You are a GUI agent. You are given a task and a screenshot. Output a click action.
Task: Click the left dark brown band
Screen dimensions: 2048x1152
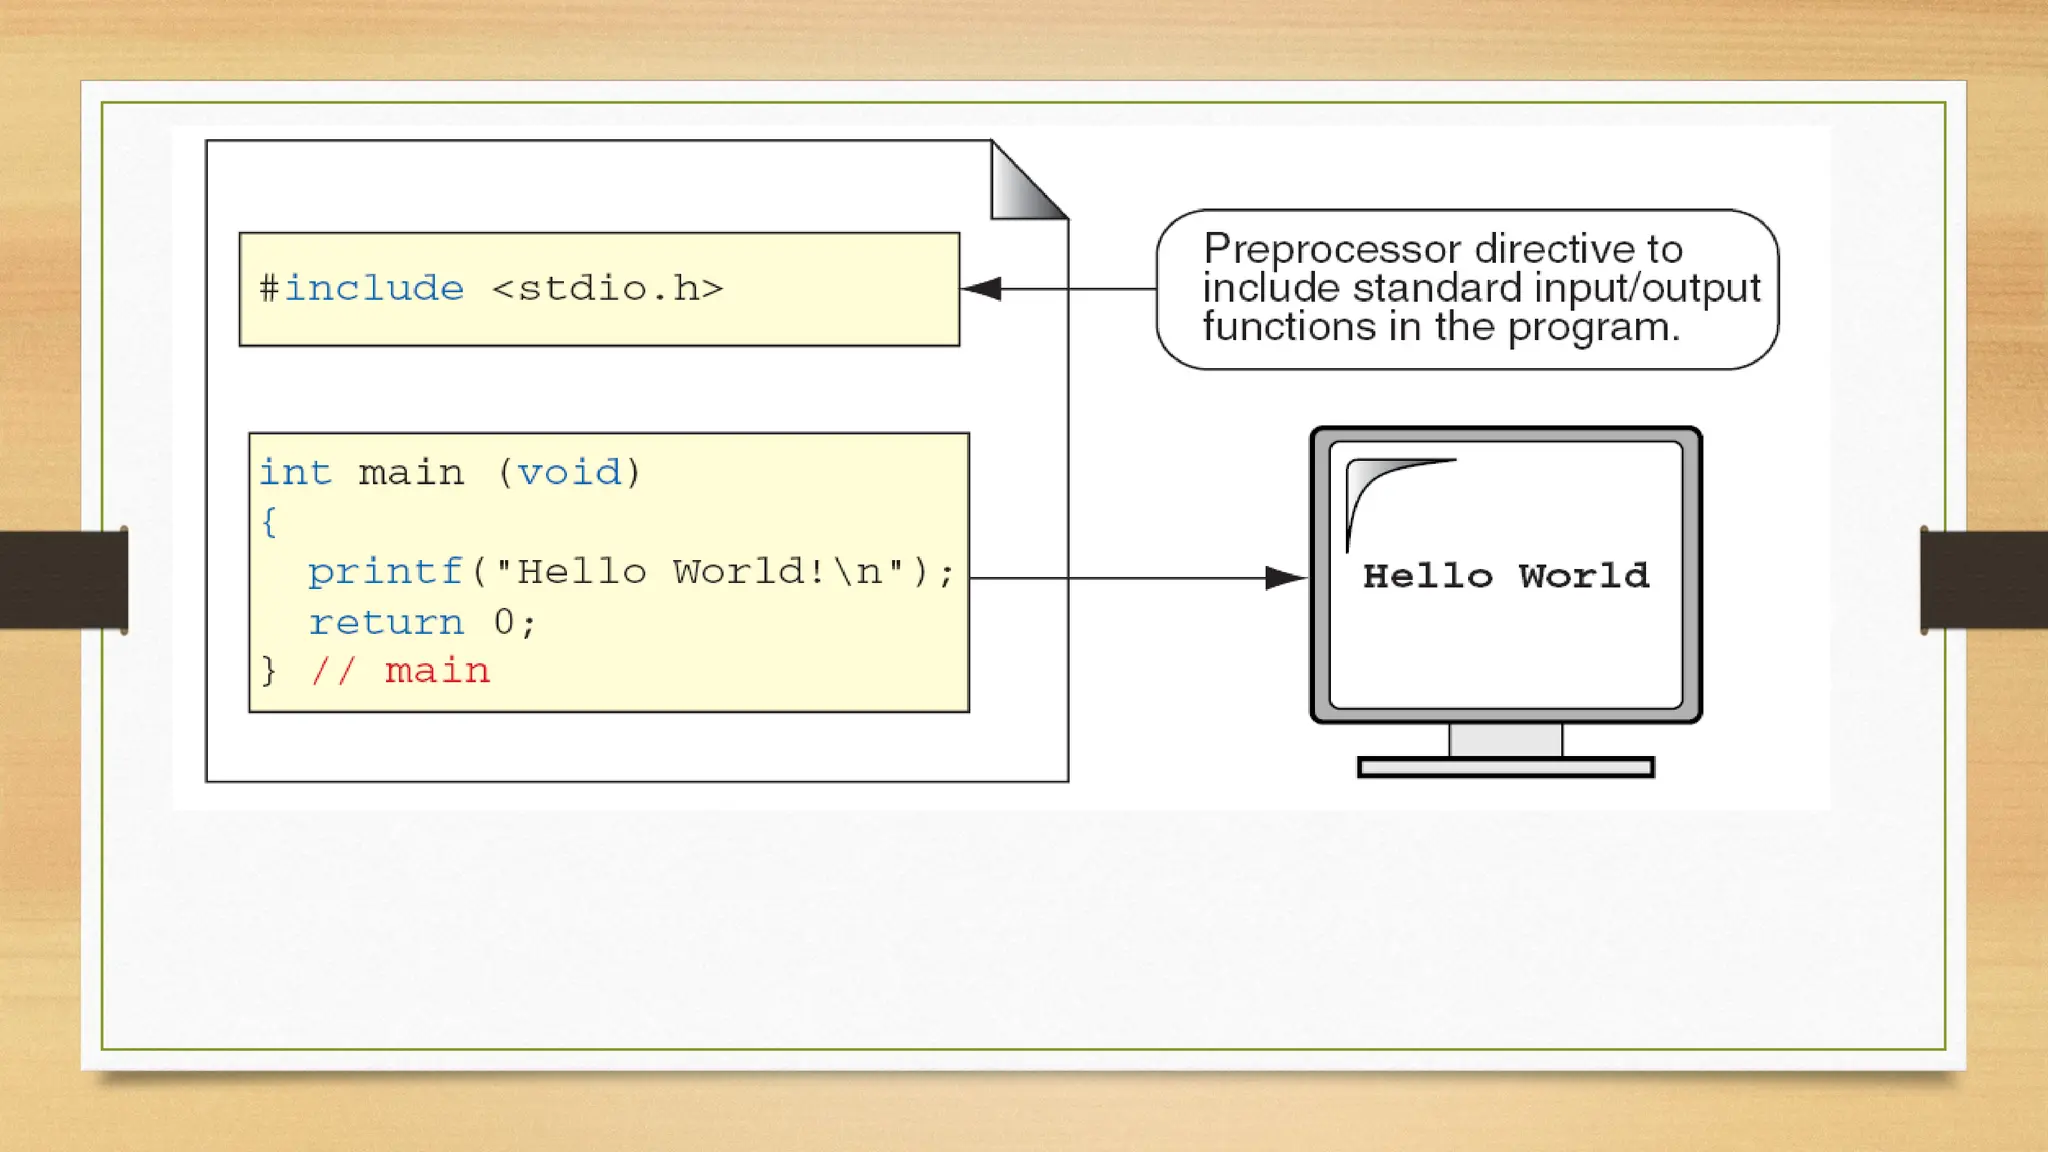[x=62, y=580]
